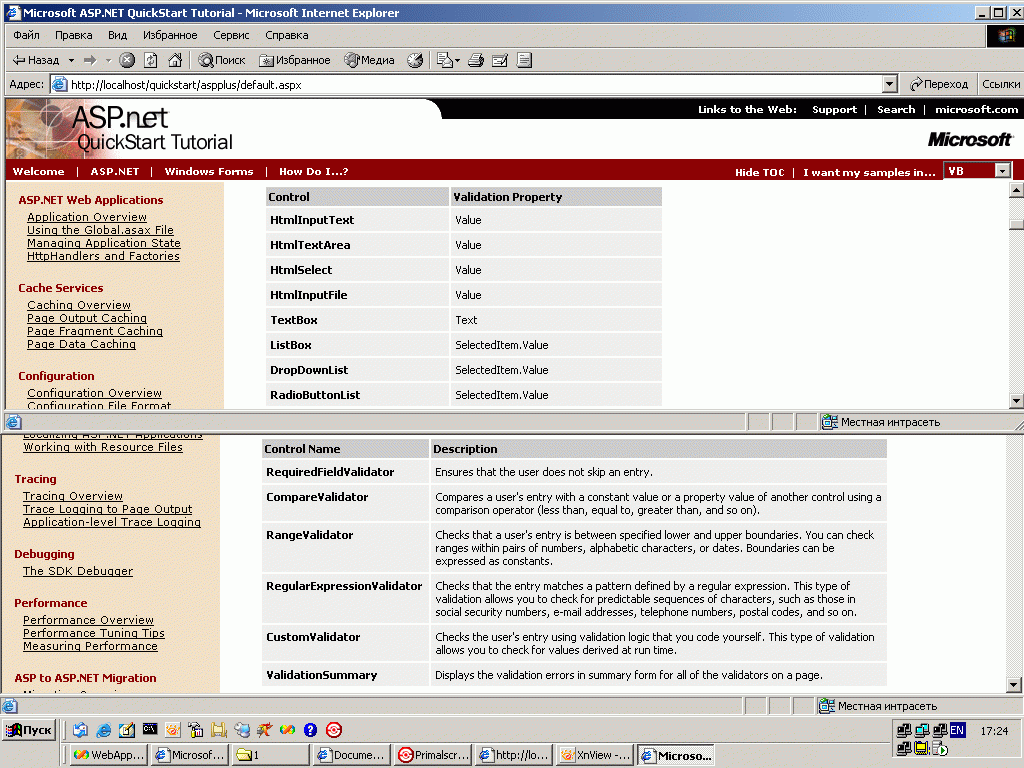Open the Application Overview link

point(87,217)
